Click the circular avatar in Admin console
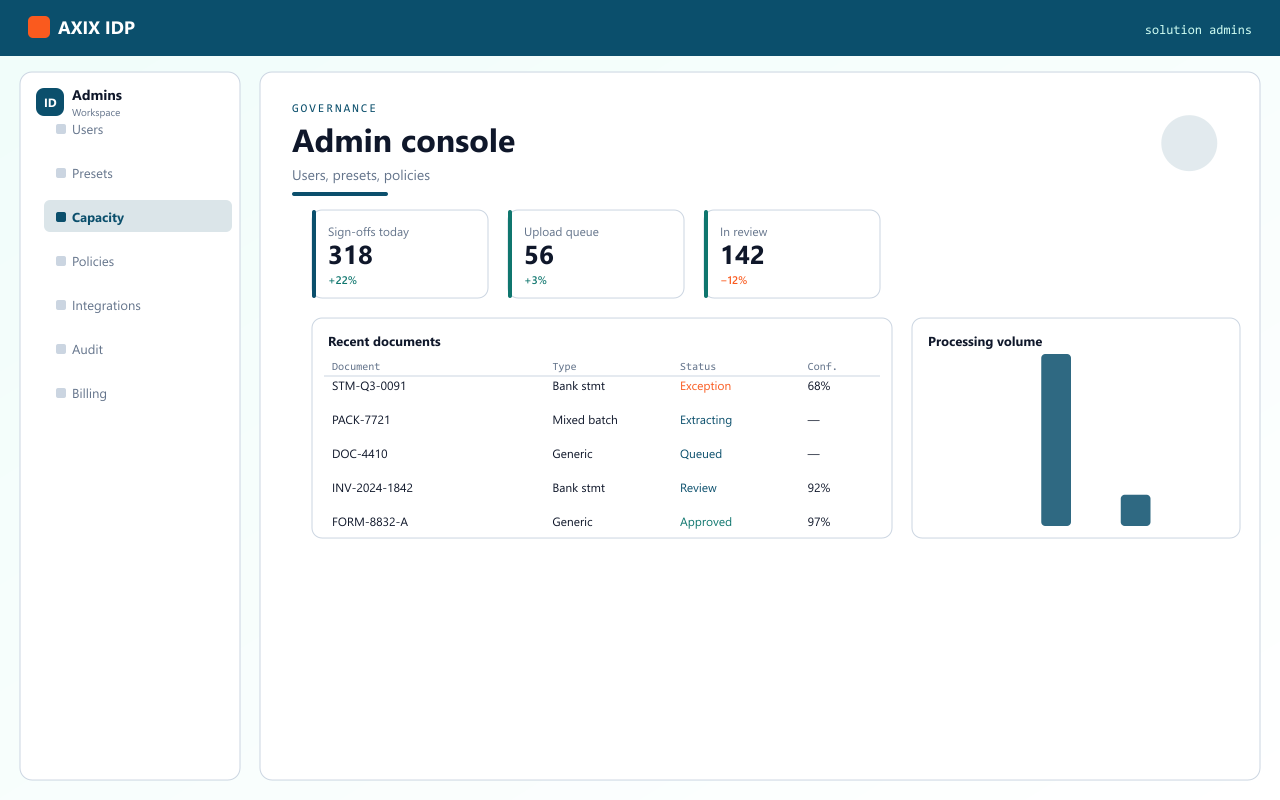The width and height of the screenshot is (1280, 800). (x=1189, y=143)
